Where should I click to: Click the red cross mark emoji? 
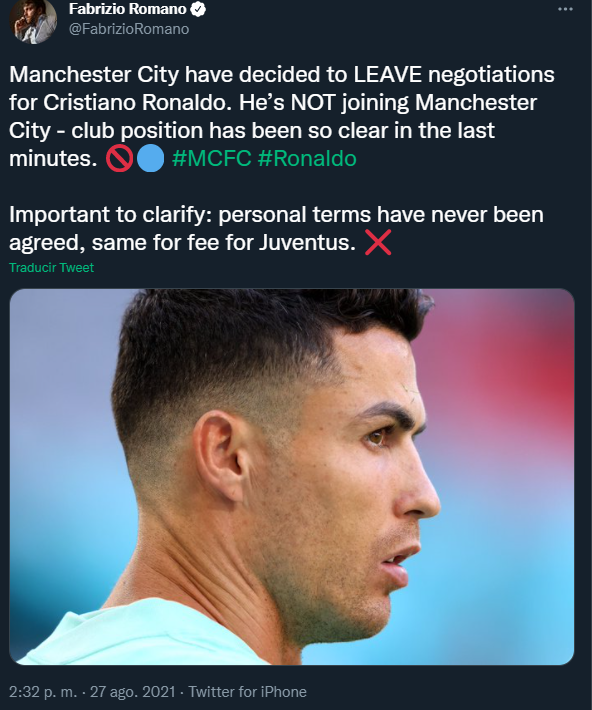pos(378,243)
